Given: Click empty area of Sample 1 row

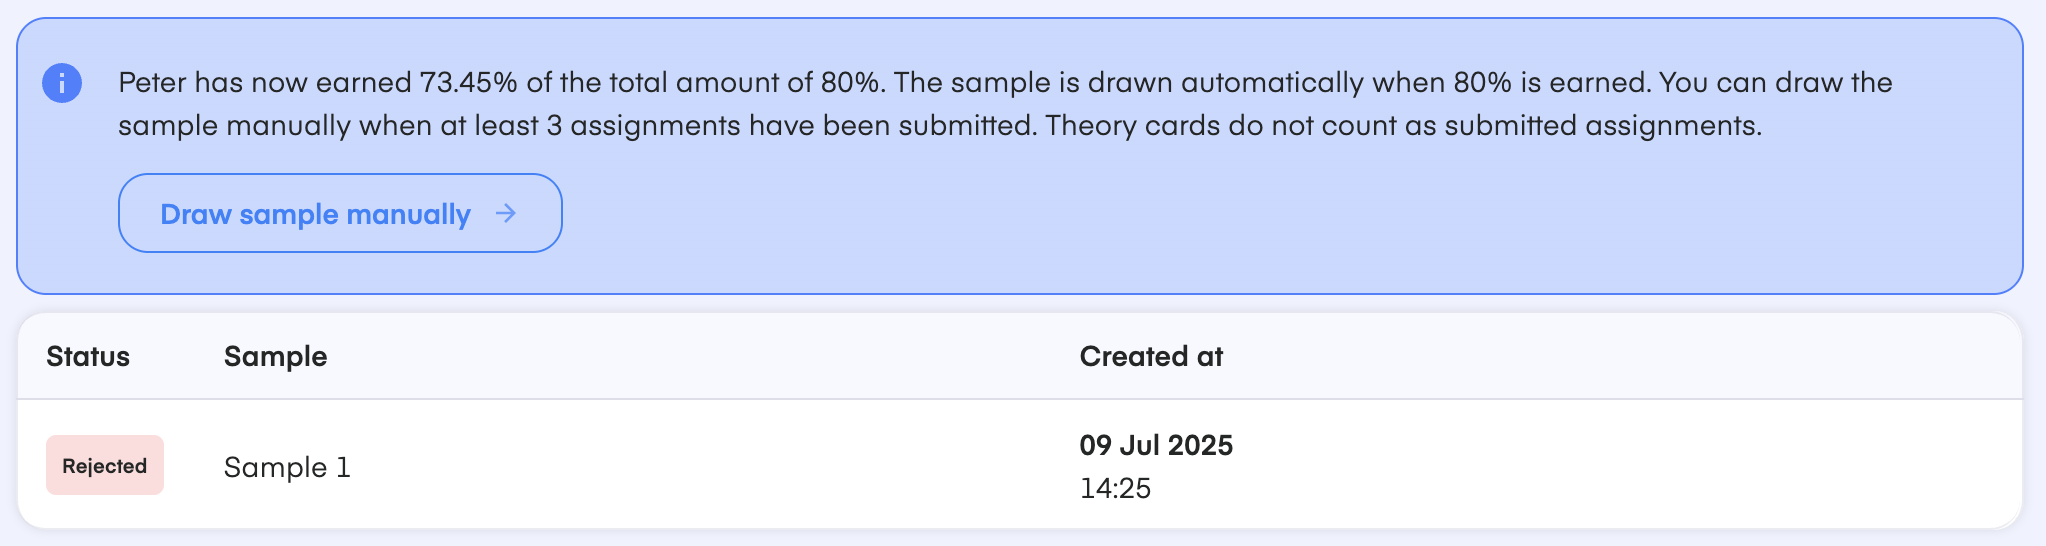Looking at the screenshot, I should (700, 466).
